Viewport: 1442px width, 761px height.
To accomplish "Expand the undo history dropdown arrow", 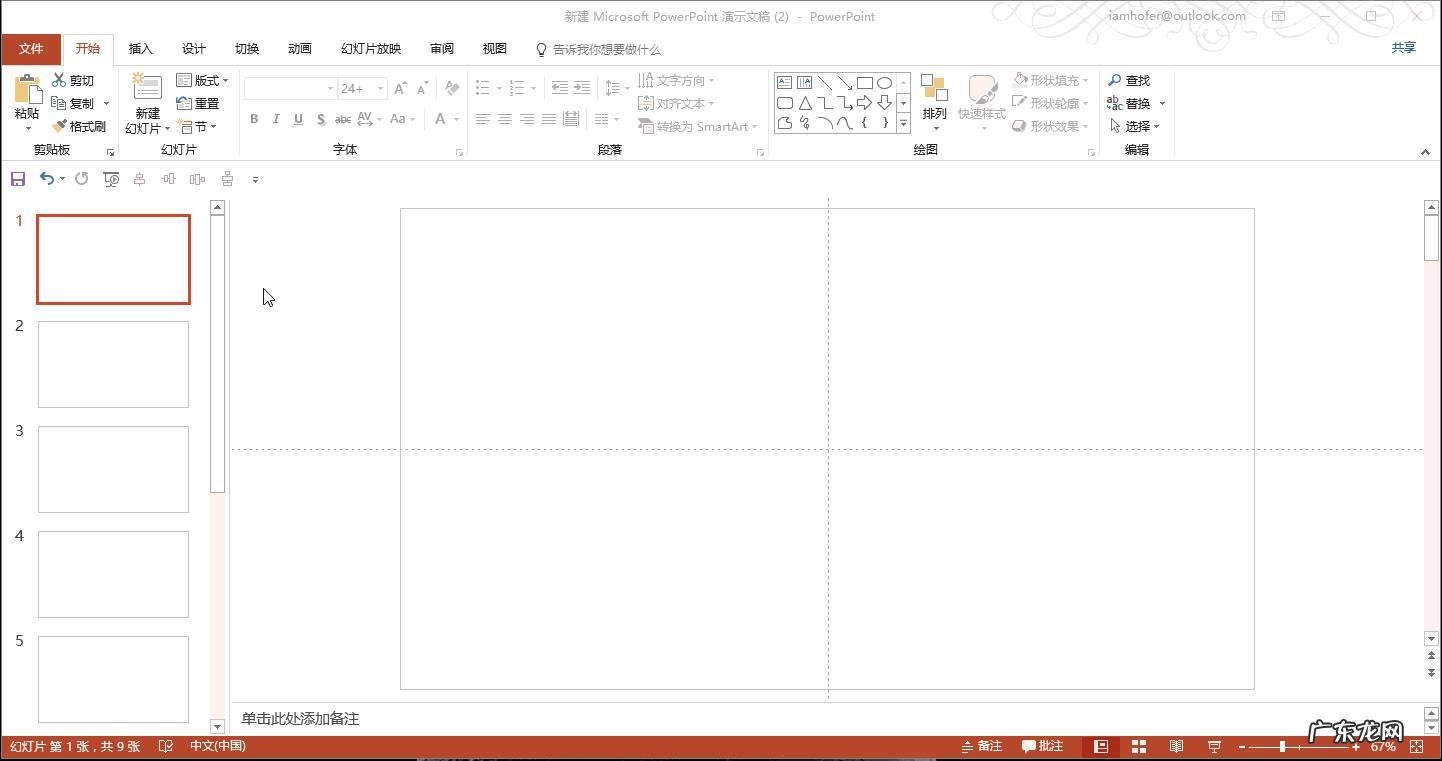I will (x=62, y=179).
